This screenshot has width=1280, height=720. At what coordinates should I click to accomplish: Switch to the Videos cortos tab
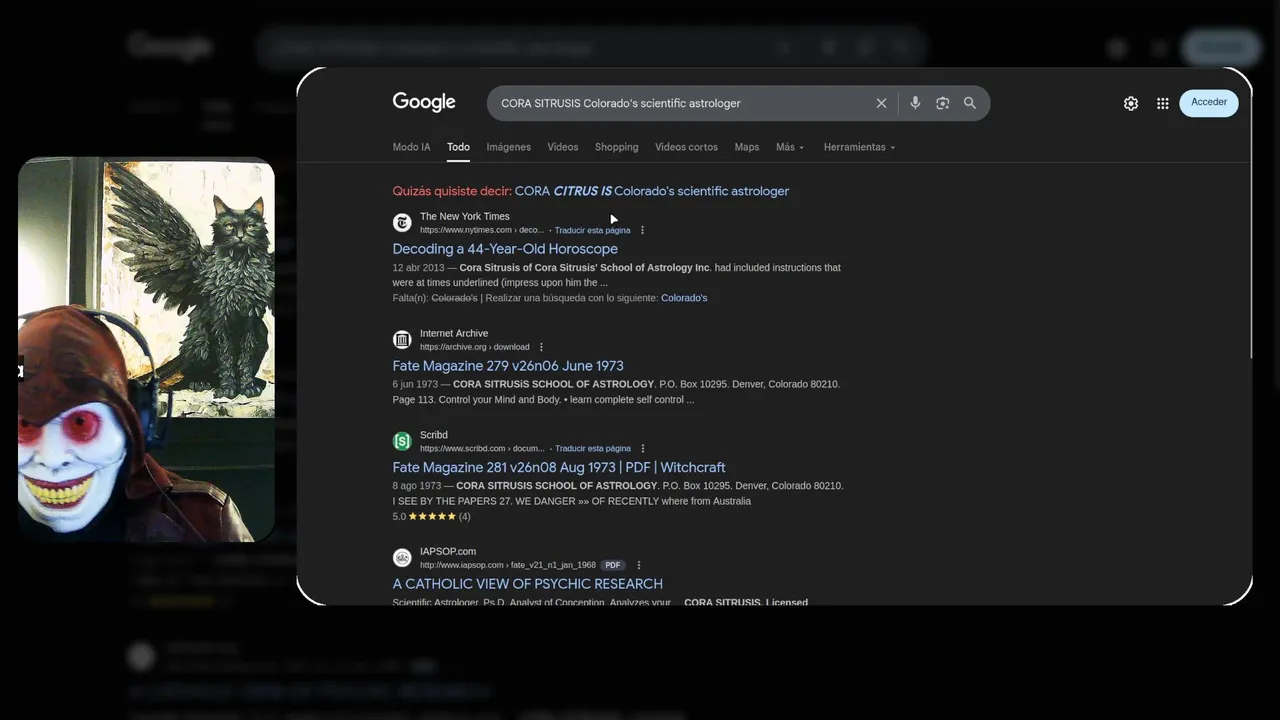tap(686, 147)
